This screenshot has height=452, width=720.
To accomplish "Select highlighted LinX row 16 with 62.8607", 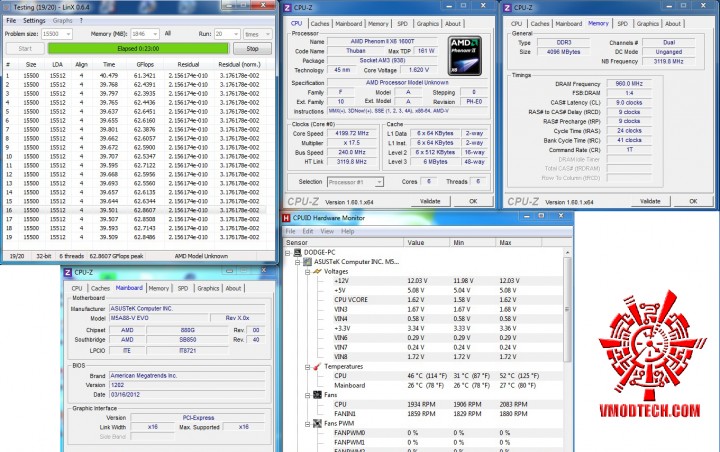I will tap(135, 210).
